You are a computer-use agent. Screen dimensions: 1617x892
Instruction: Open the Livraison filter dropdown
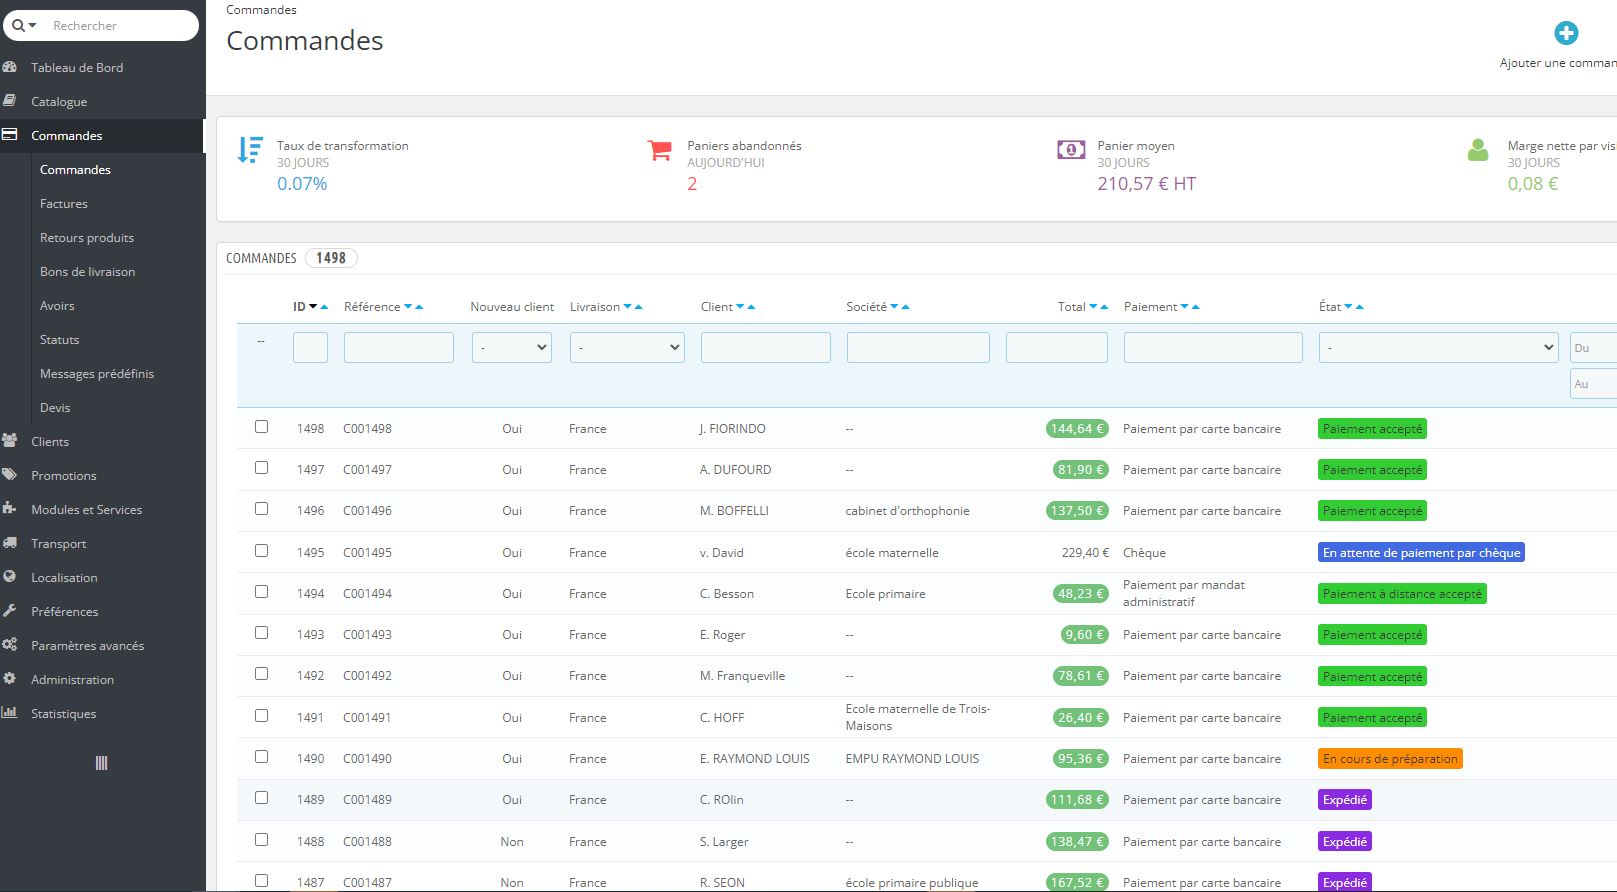627,348
